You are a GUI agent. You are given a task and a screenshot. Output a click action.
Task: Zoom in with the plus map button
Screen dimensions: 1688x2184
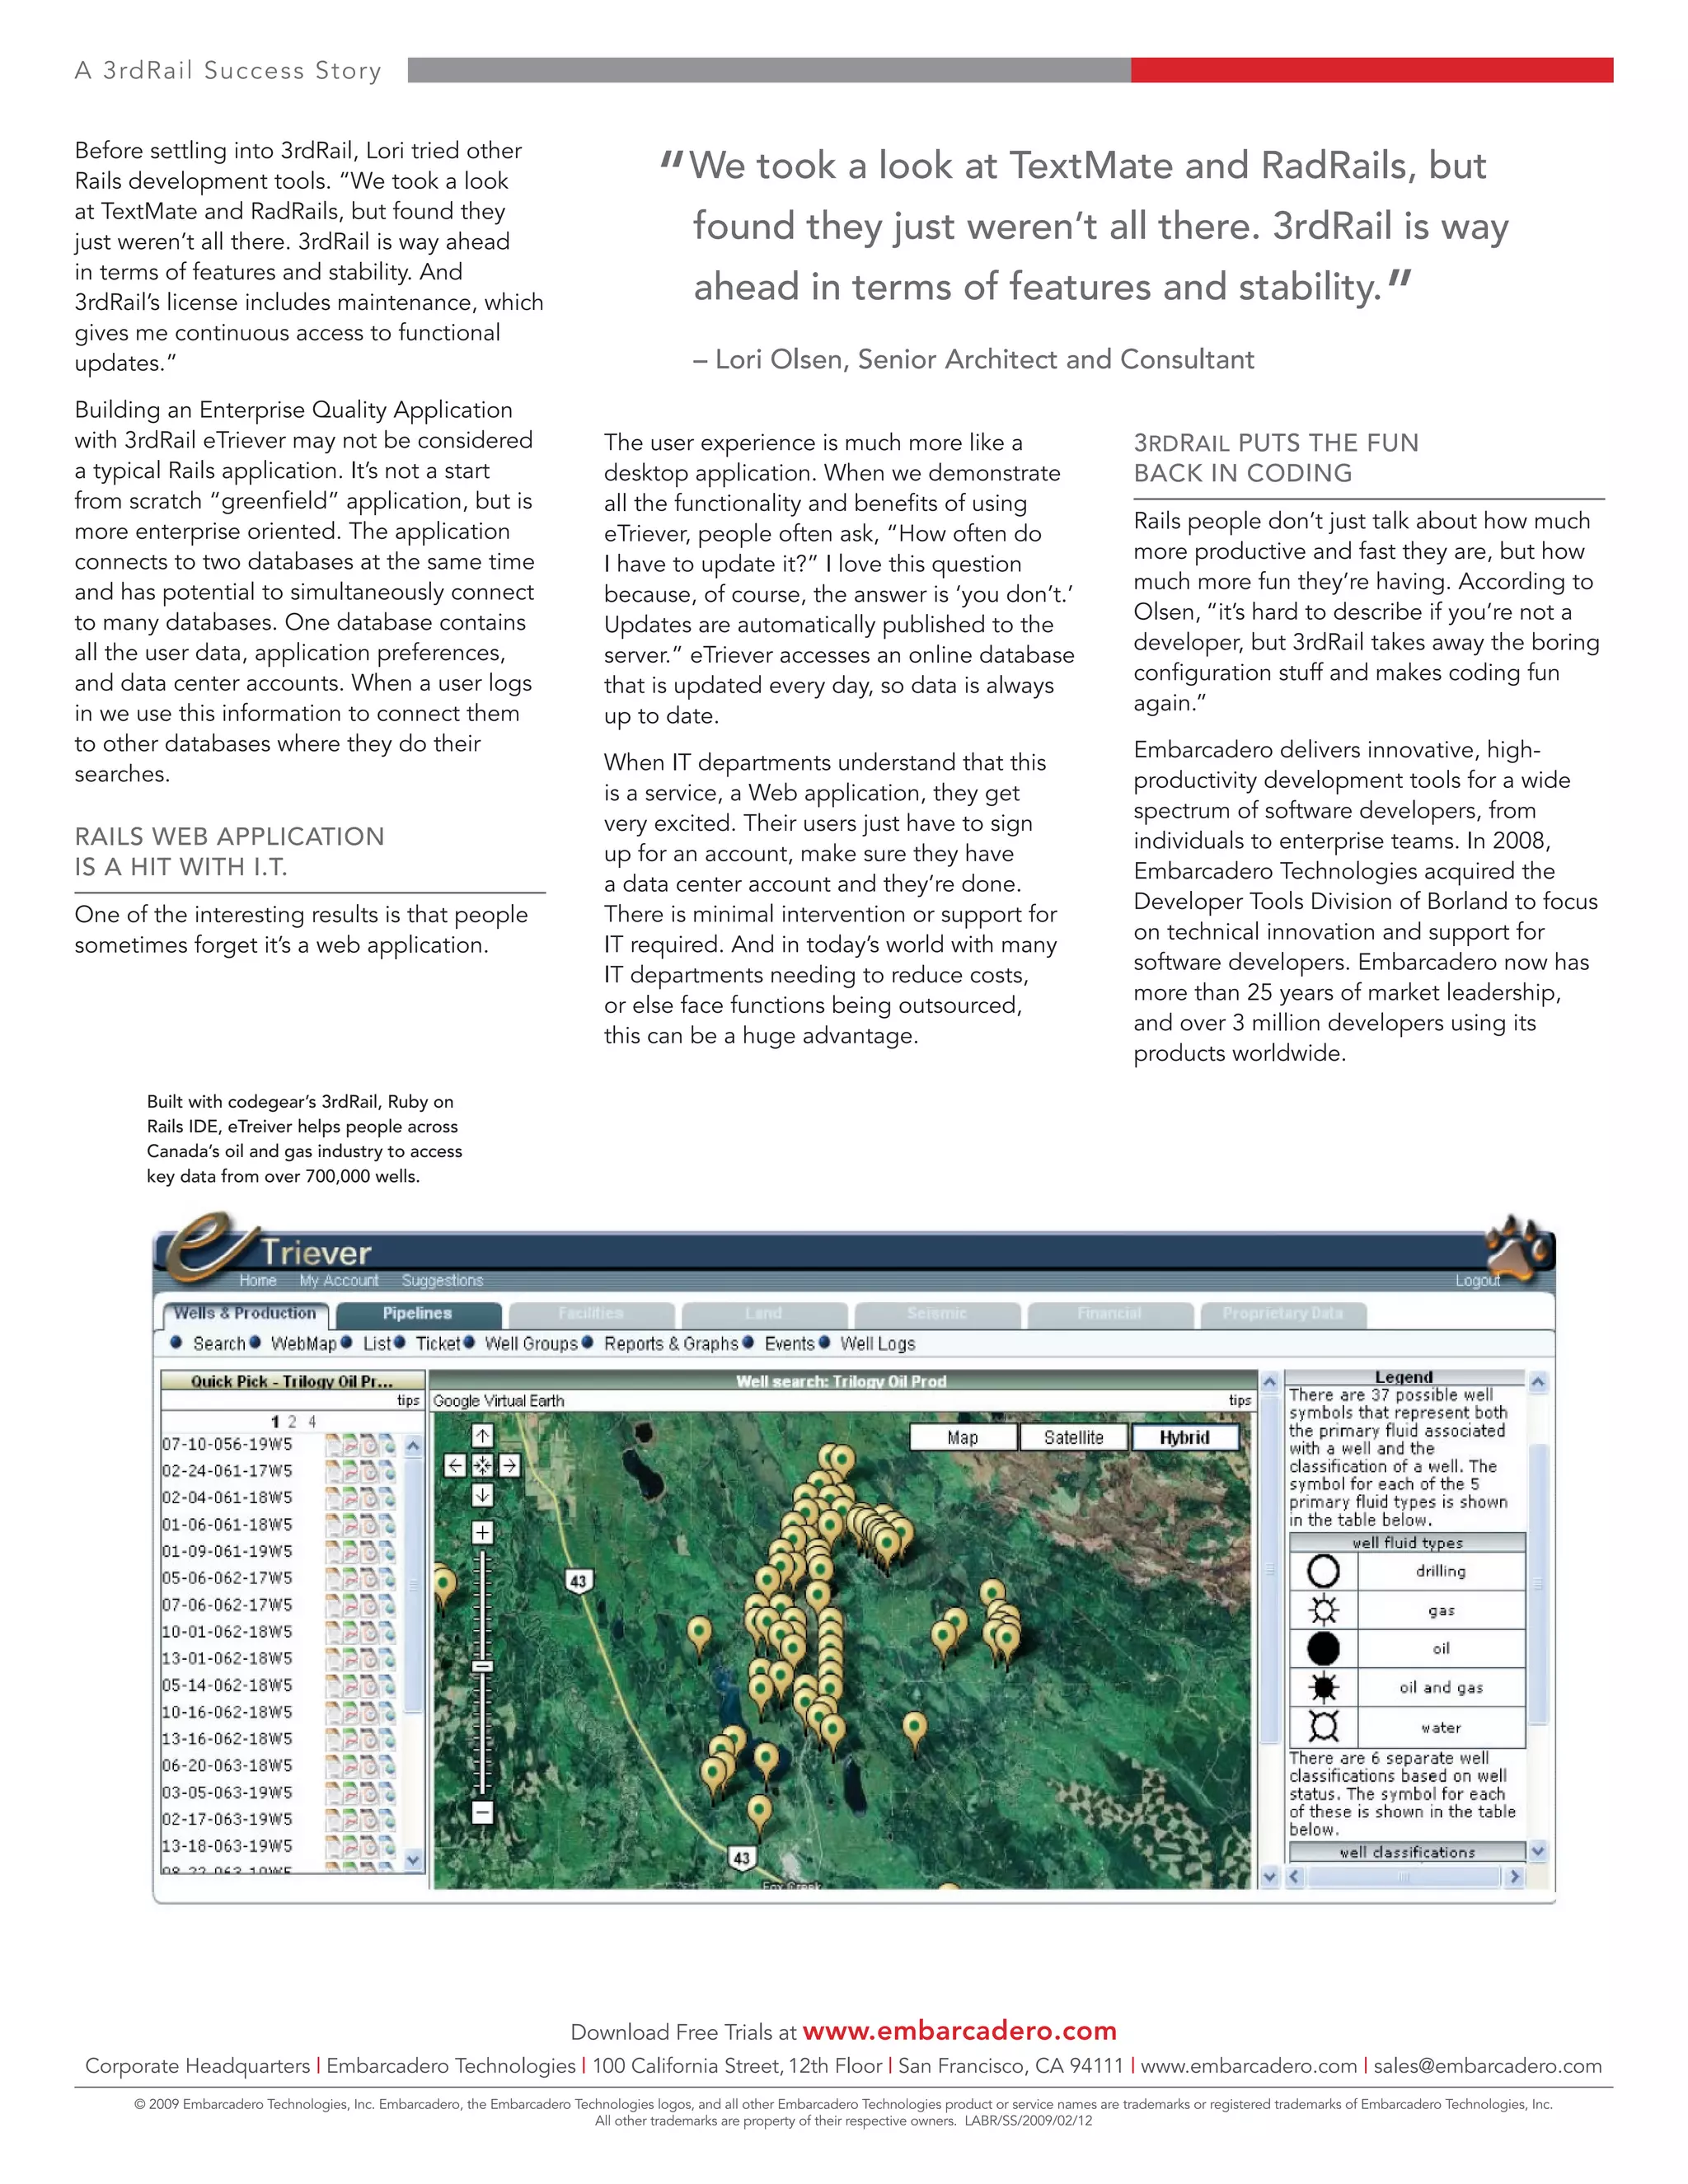(x=483, y=1532)
